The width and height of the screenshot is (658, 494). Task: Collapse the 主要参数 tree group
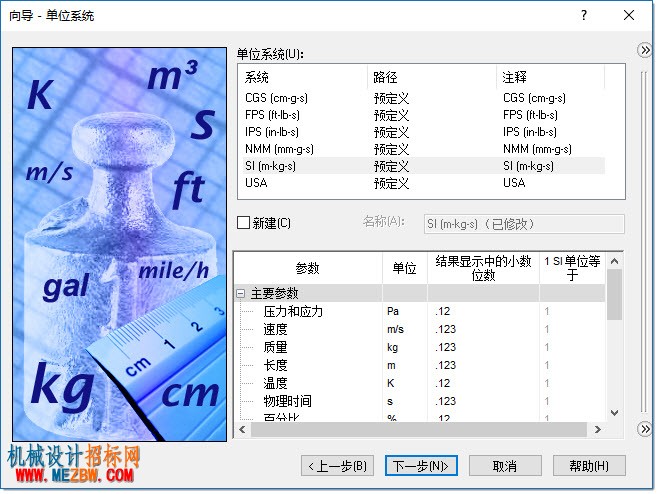pyautogui.click(x=240, y=293)
